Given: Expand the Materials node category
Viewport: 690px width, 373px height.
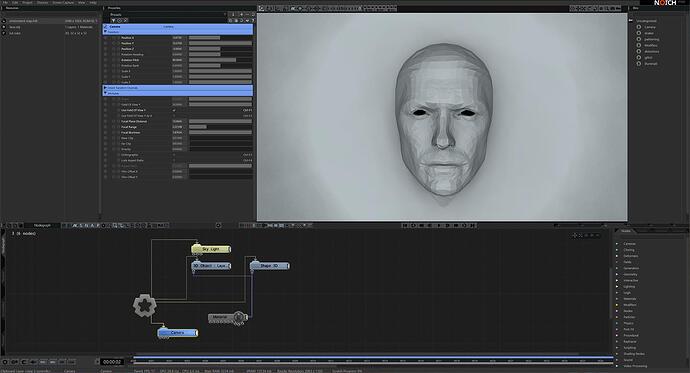Looking at the screenshot, I should tap(617, 299).
